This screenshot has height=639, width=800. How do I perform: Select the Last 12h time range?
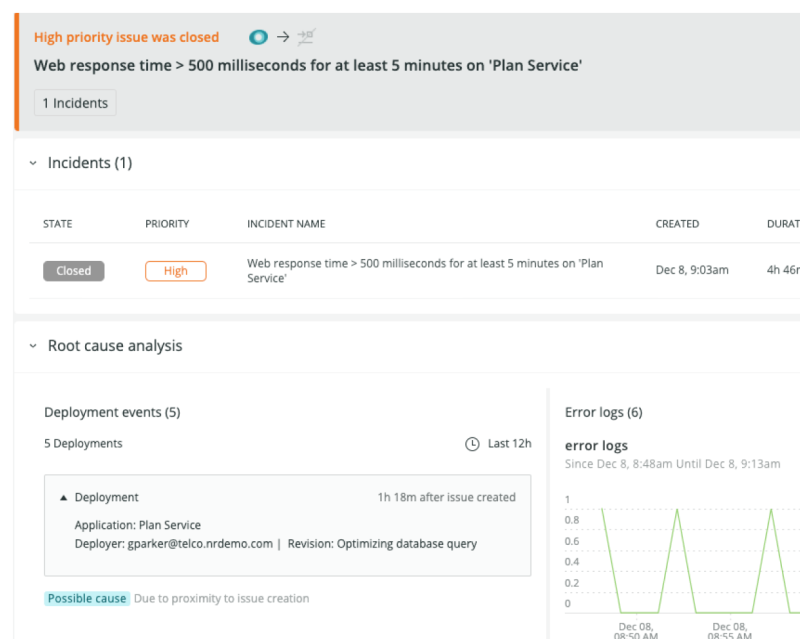pyautogui.click(x=509, y=444)
